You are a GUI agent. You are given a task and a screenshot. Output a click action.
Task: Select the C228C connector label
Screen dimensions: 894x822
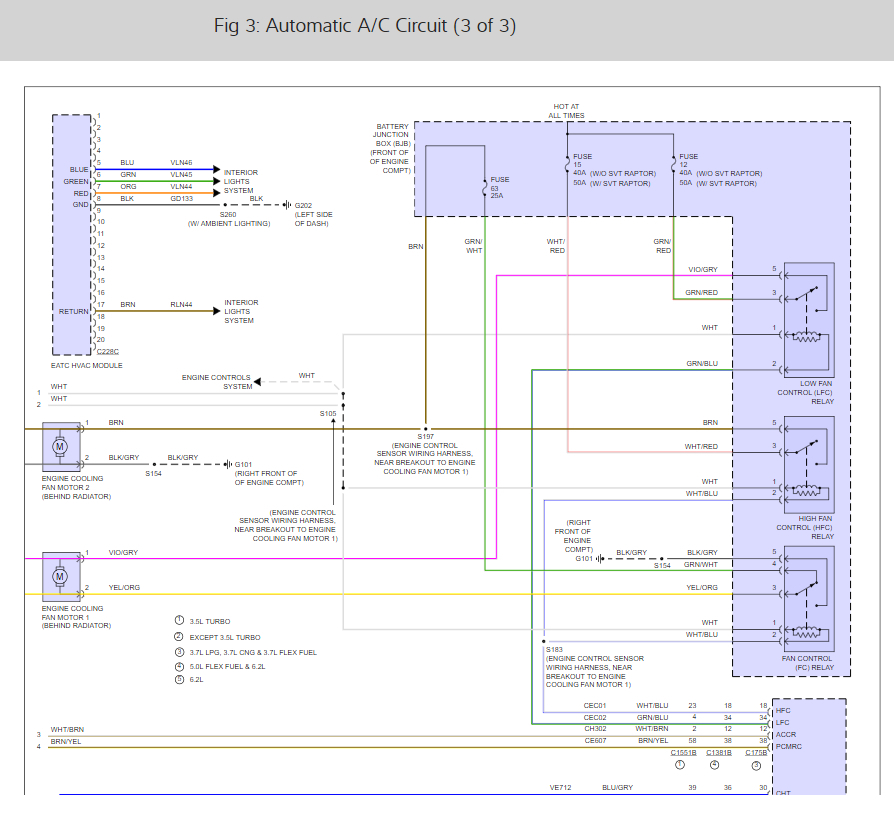[106, 352]
